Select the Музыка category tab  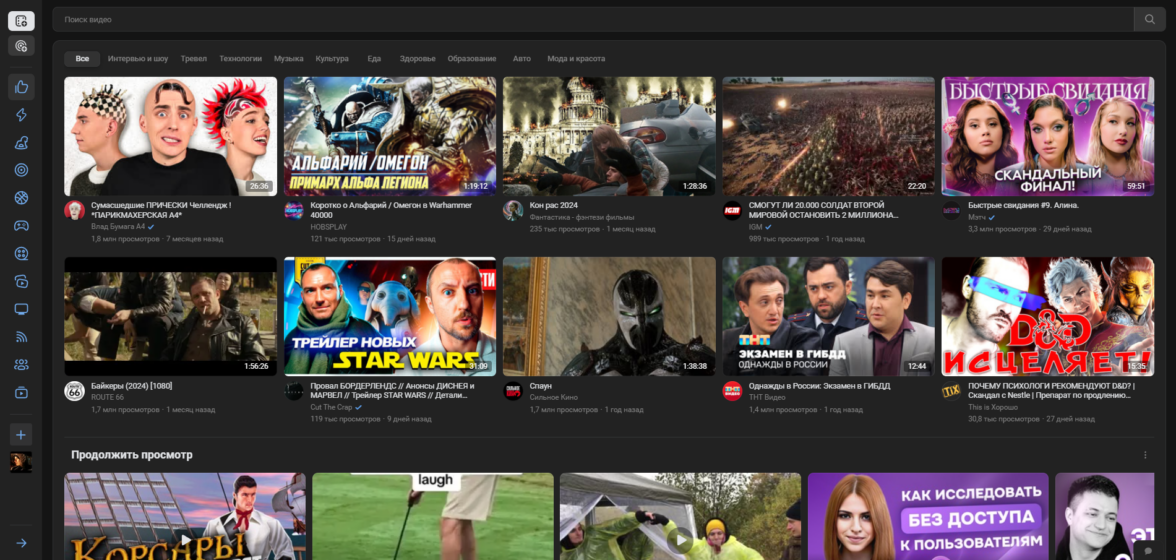[288, 59]
